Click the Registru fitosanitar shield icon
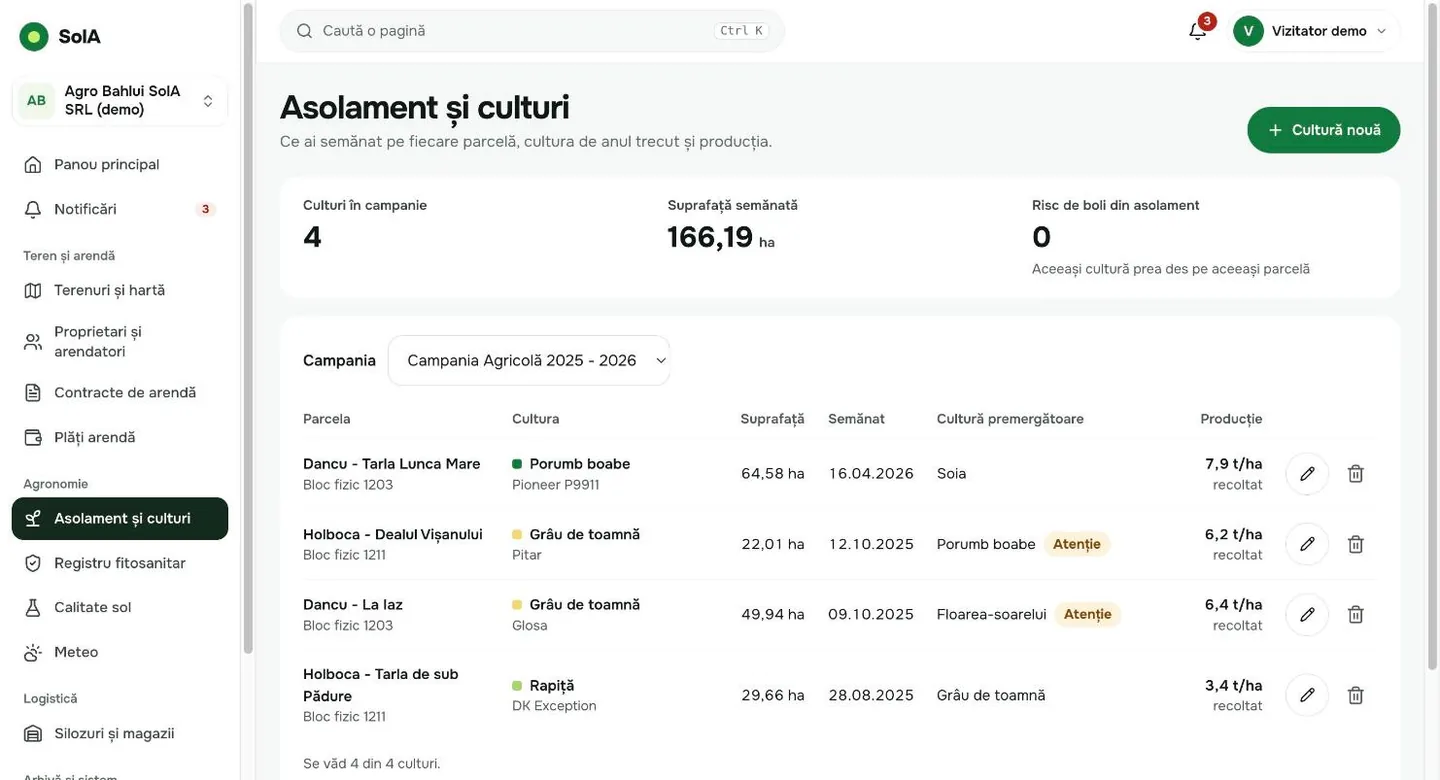The image size is (1440, 780). (x=33, y=563)
